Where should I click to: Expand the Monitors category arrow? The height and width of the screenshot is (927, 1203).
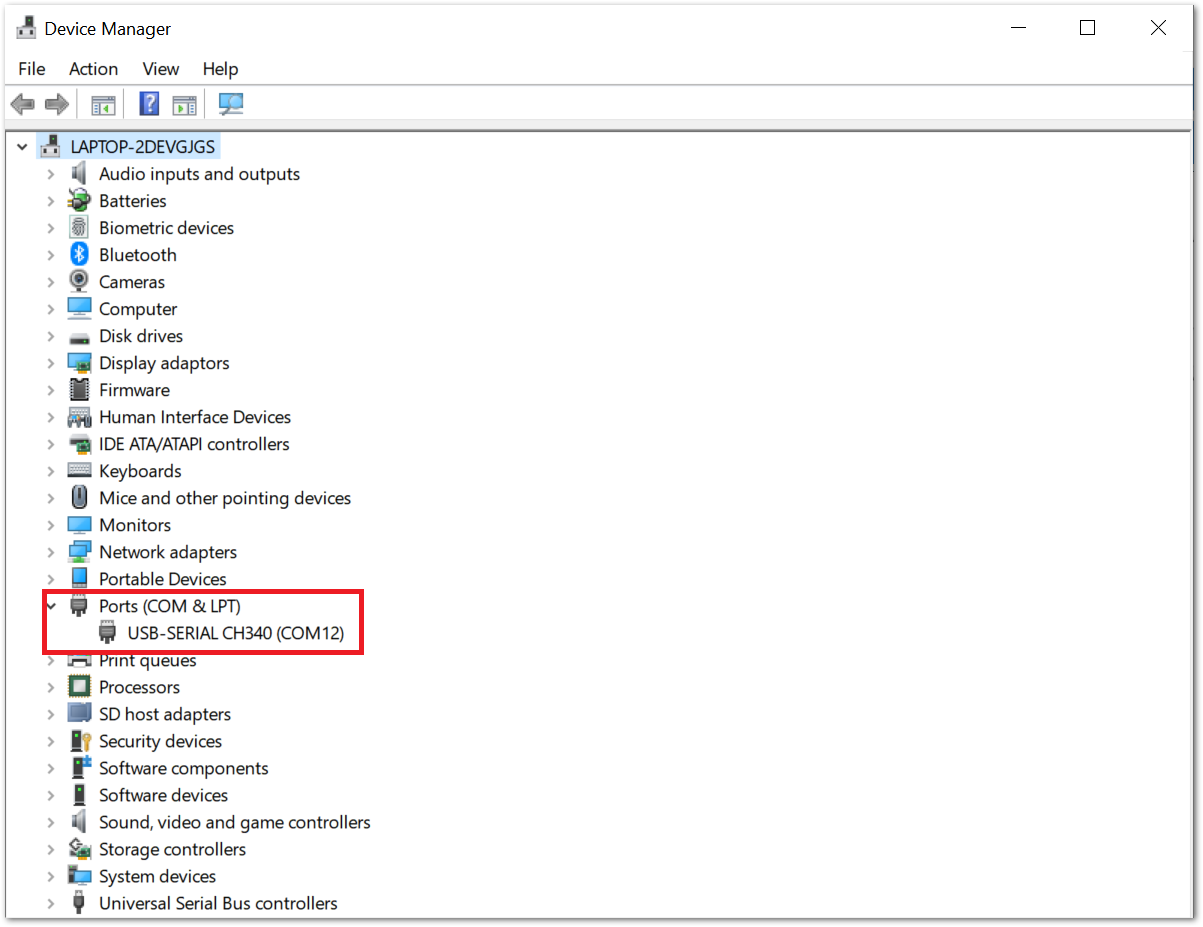pyautogui.click(x=51, y=525)
